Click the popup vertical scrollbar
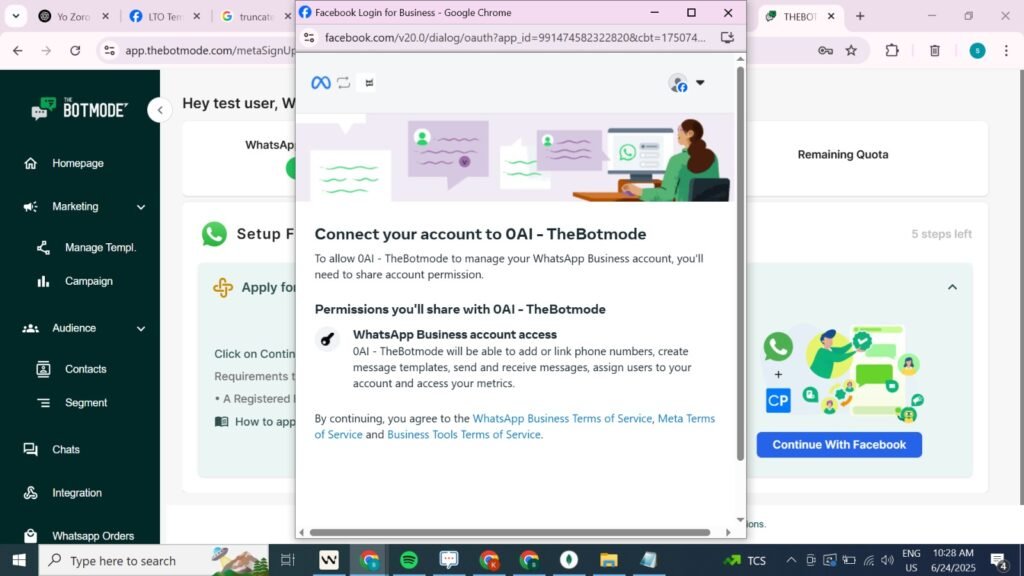This screenshot has width=1024, height=576. 740,263
